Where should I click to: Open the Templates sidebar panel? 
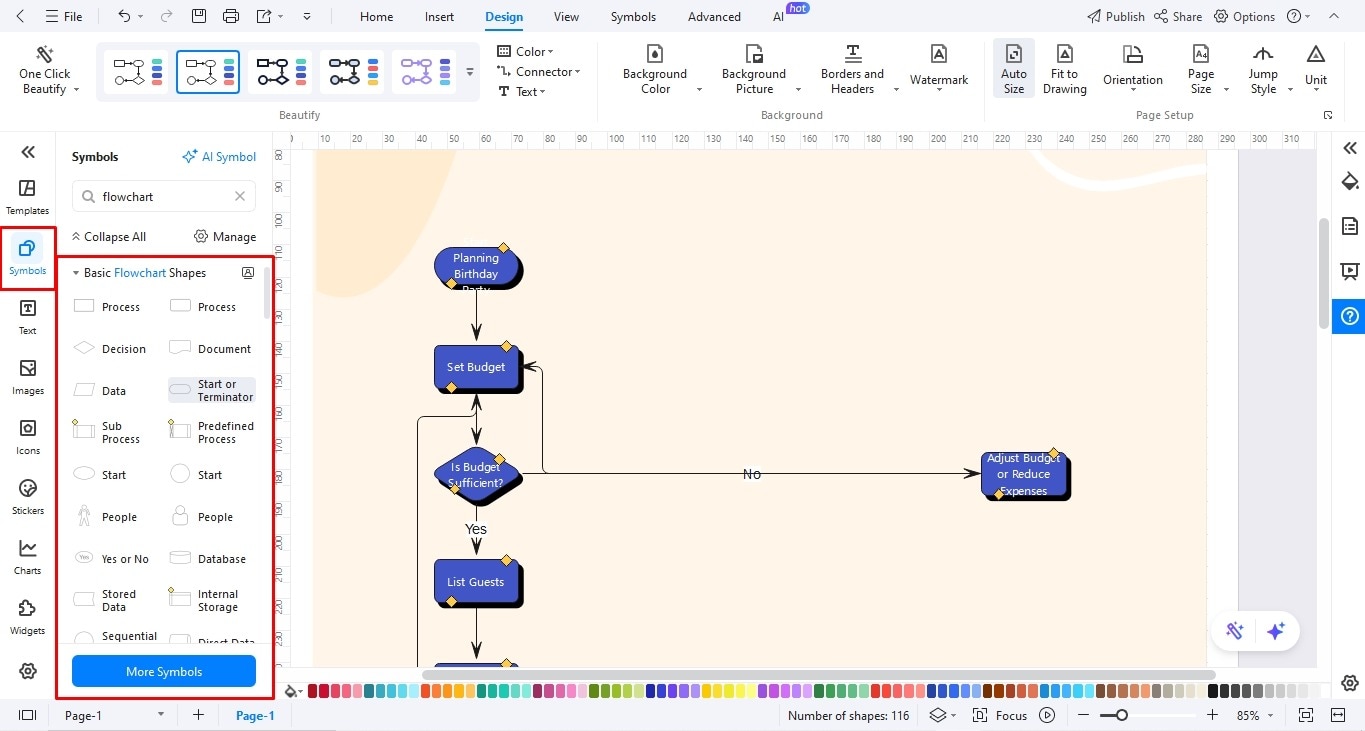point(28,197)
